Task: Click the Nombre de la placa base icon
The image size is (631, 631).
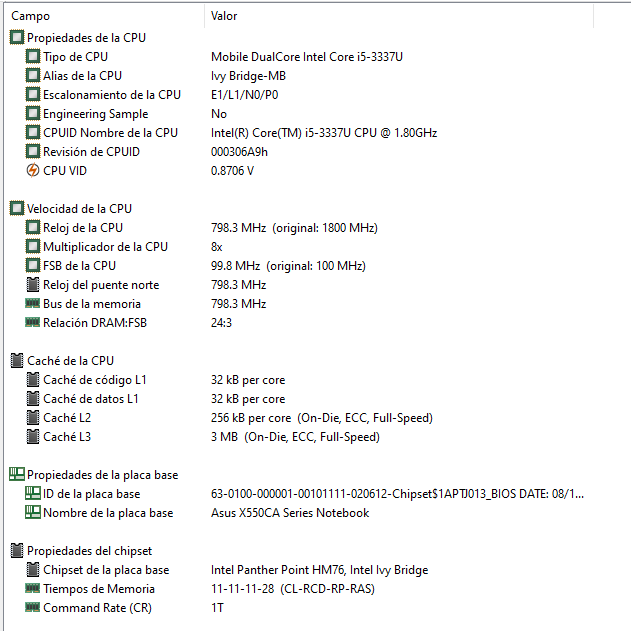Action: (33, 512)
